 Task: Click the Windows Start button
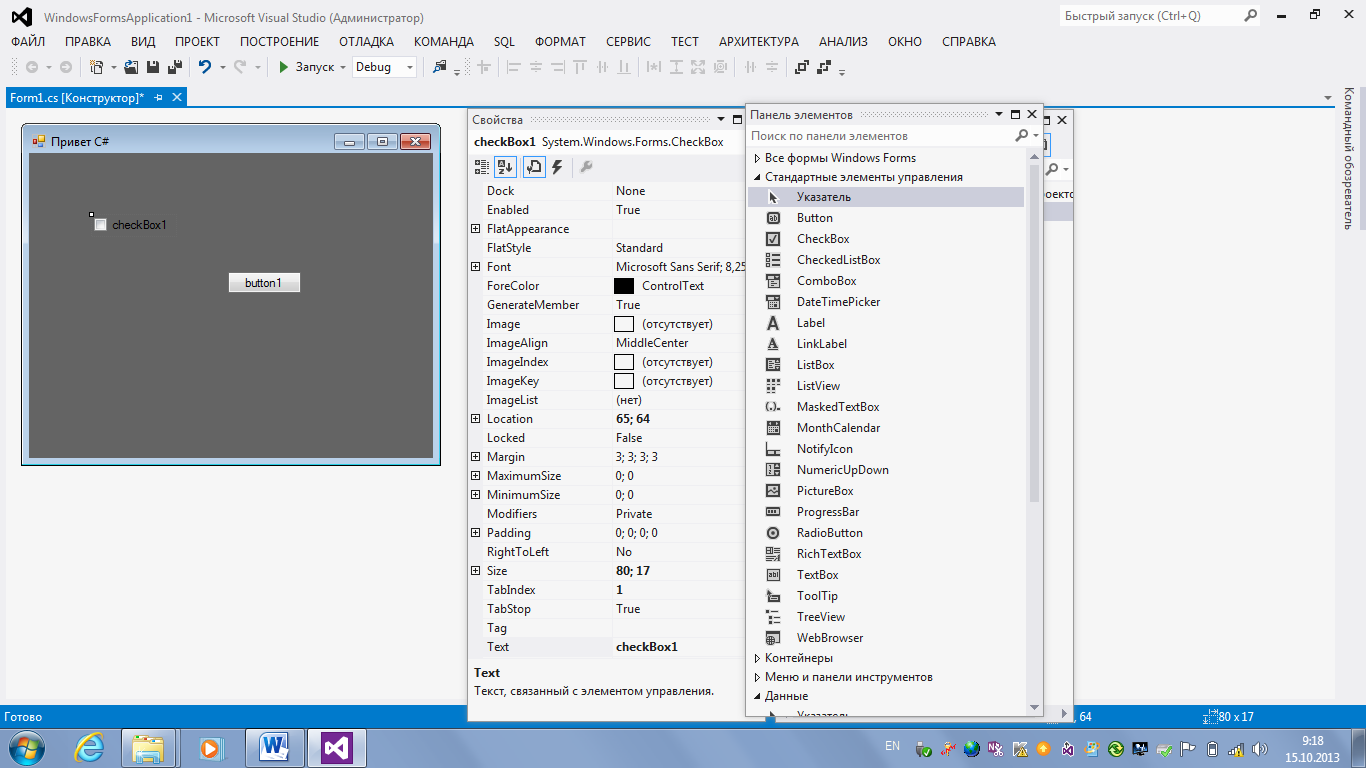[25, 747]
